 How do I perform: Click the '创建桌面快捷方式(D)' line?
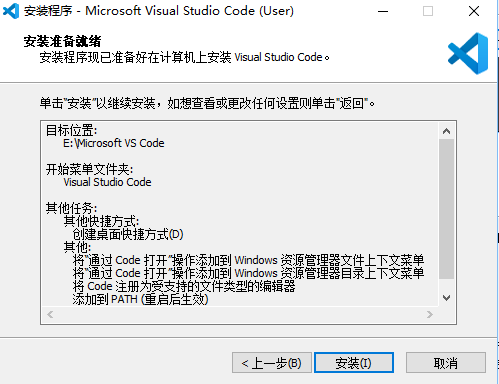(x=128, y=235)
